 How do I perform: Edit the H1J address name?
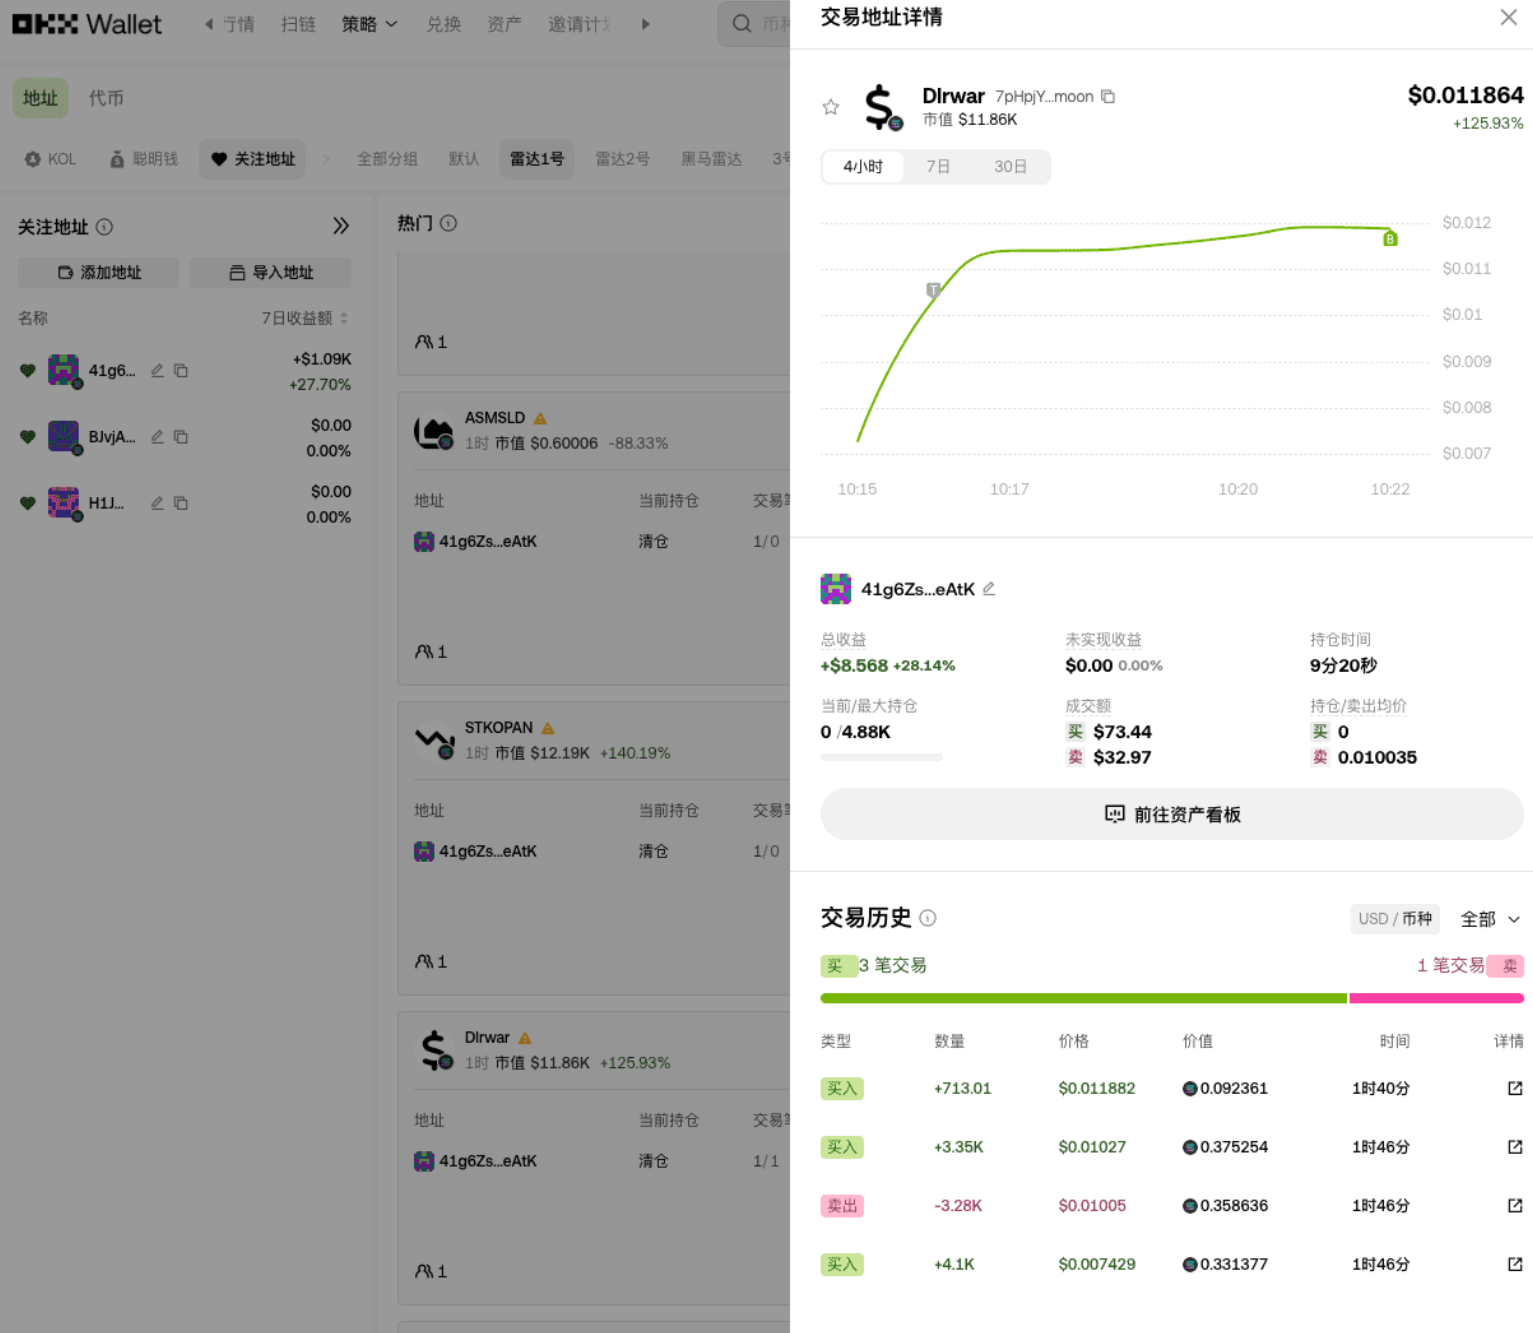point(157,503)
